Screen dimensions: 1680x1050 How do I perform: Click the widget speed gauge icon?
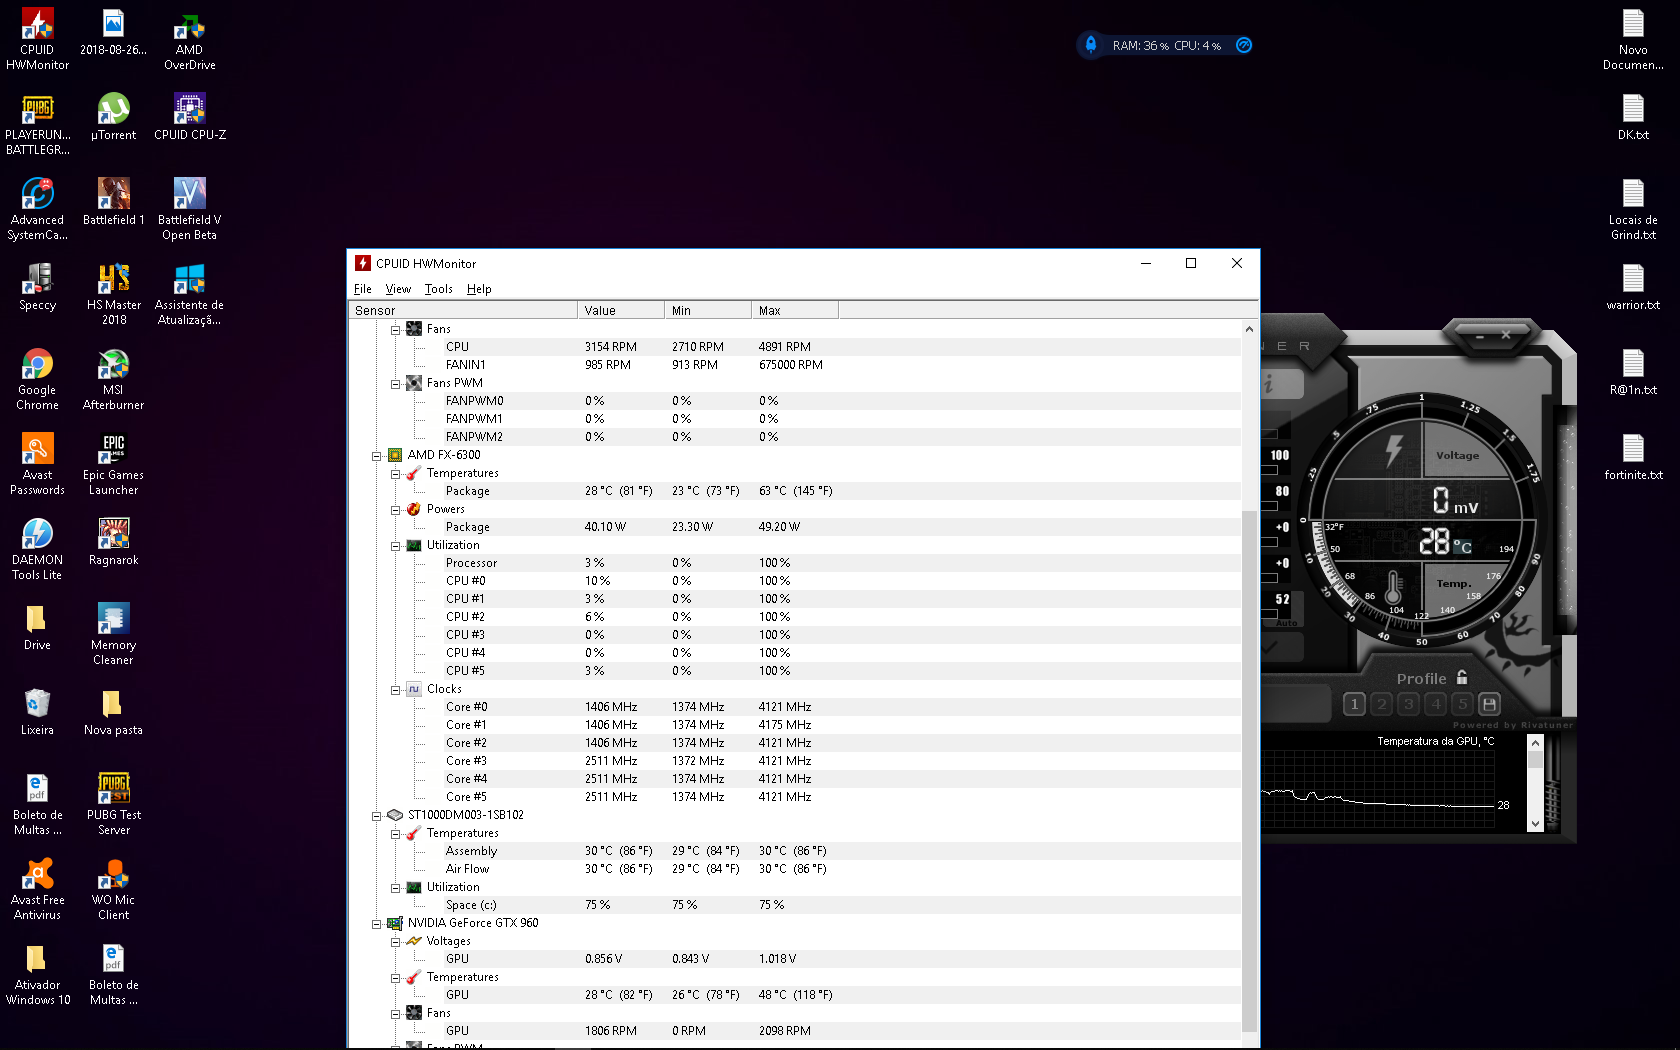click(x=1244, y=45)
